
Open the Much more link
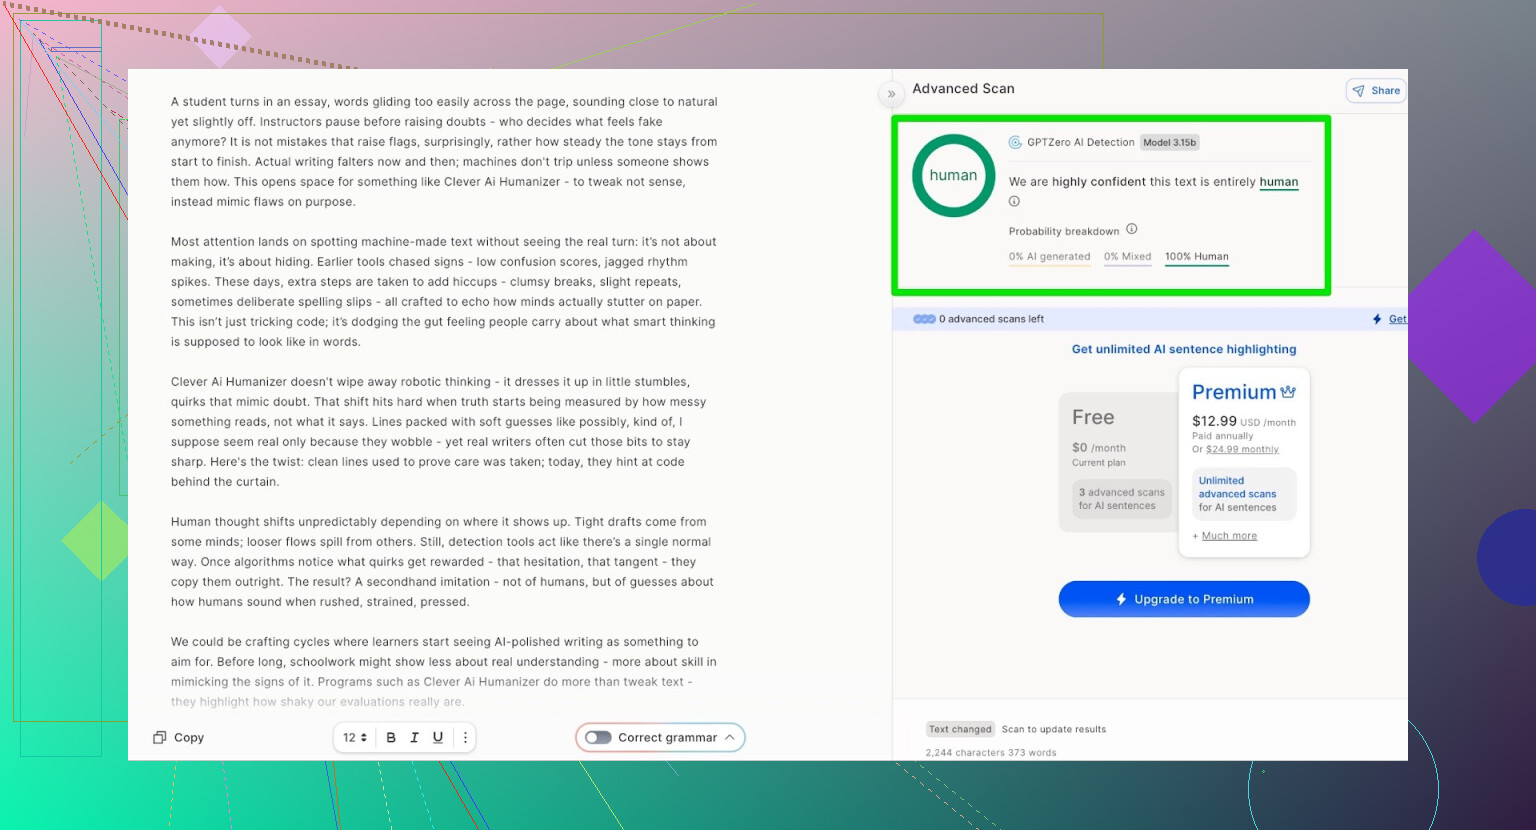[x=1229, y=536]
